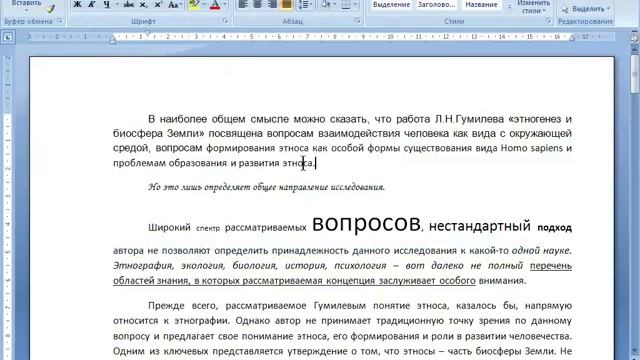
Task: Click the italic word Этнография
Action: [x=143, y=266]
